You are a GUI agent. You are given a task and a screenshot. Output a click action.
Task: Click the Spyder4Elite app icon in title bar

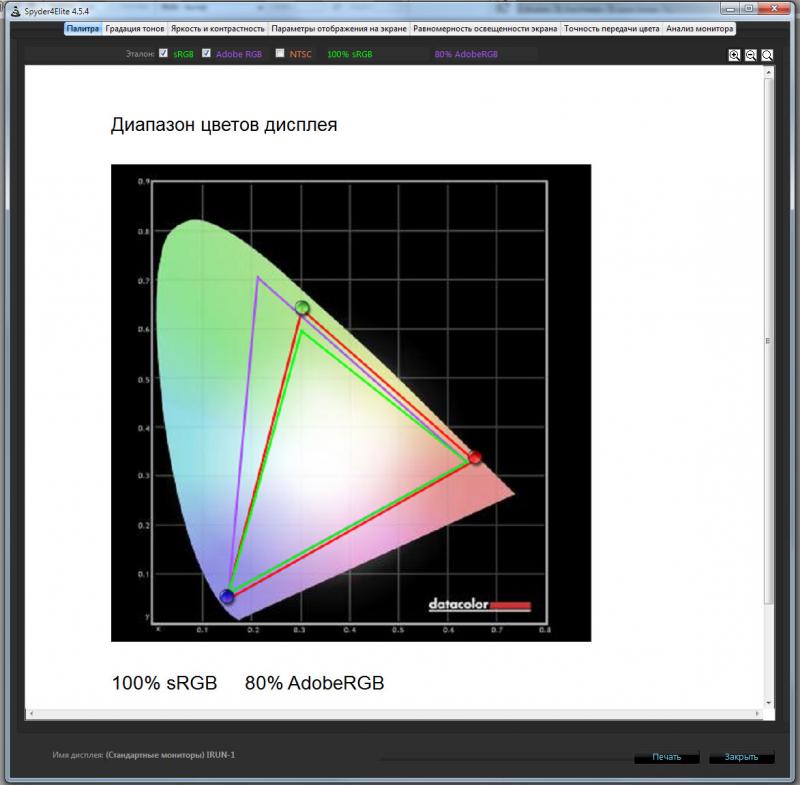16,10
